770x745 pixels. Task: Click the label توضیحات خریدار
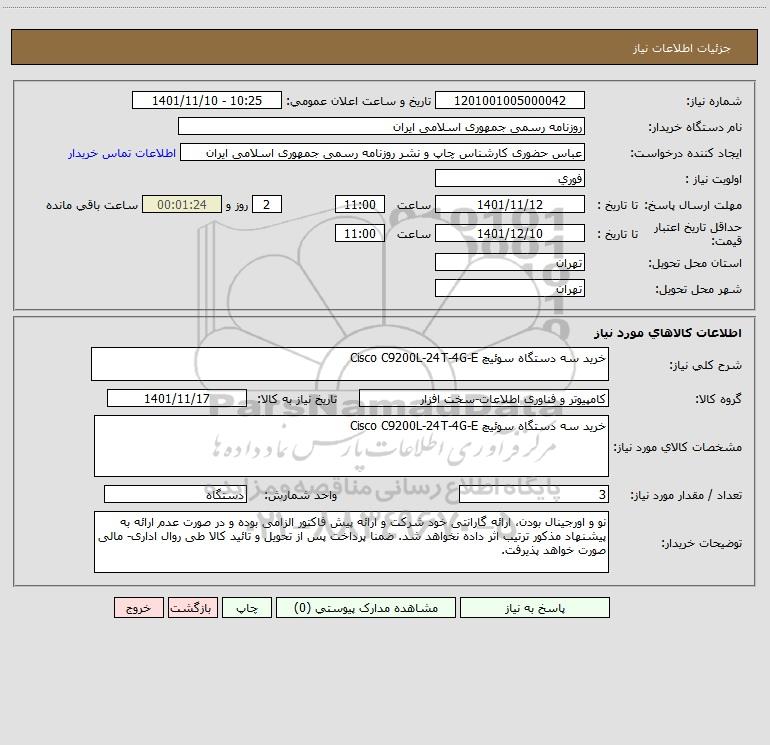702,544
